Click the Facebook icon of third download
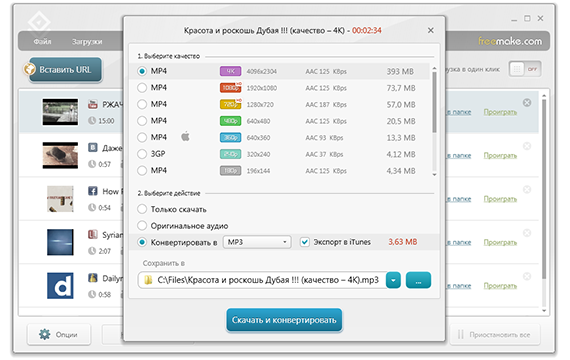Viewport: 570px width, 360px height. (93, 191)
